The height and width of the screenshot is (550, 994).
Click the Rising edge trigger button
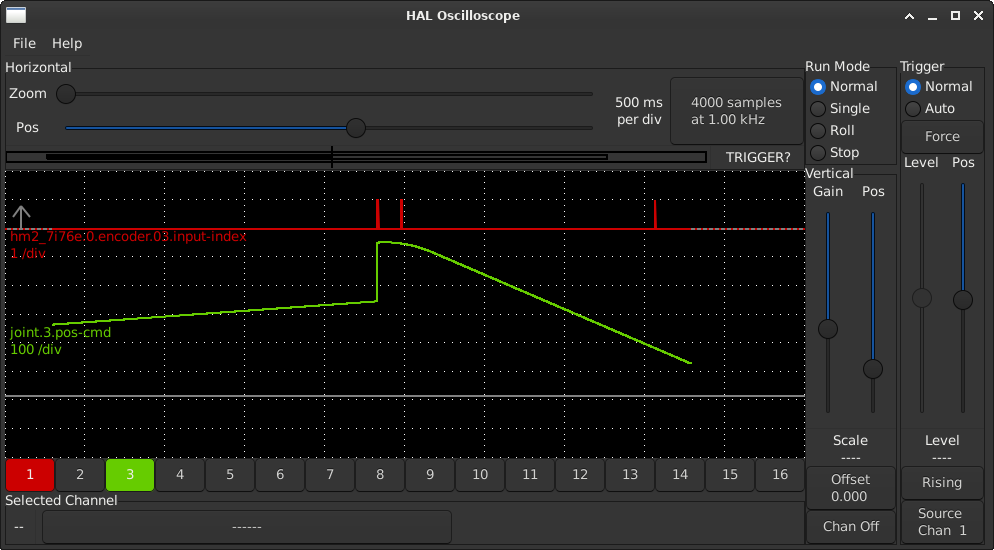941,483
